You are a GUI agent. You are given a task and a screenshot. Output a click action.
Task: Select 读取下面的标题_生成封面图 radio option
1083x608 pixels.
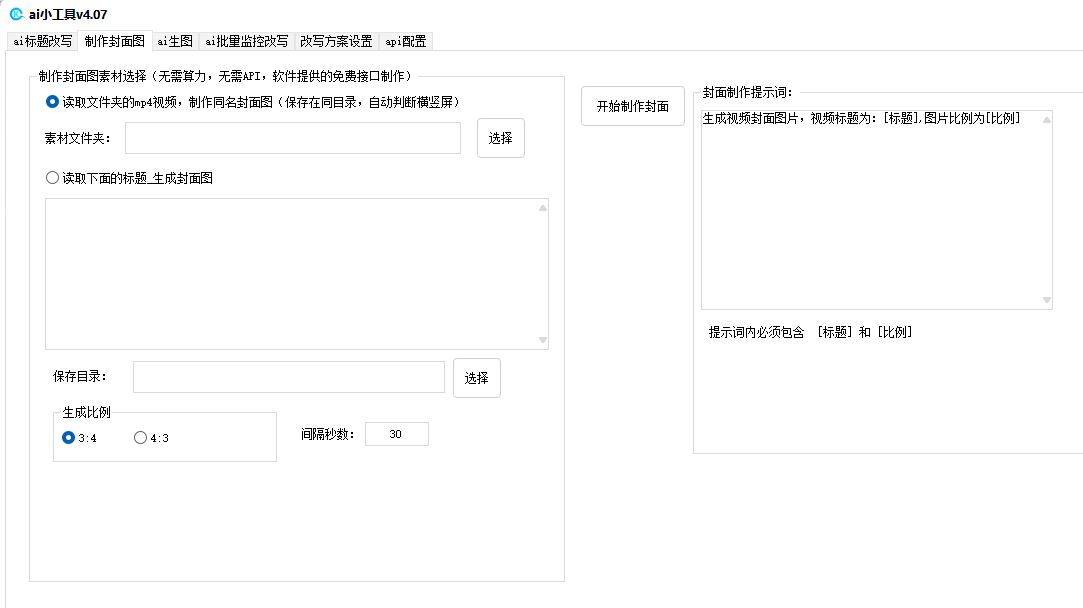pos(53,178)
